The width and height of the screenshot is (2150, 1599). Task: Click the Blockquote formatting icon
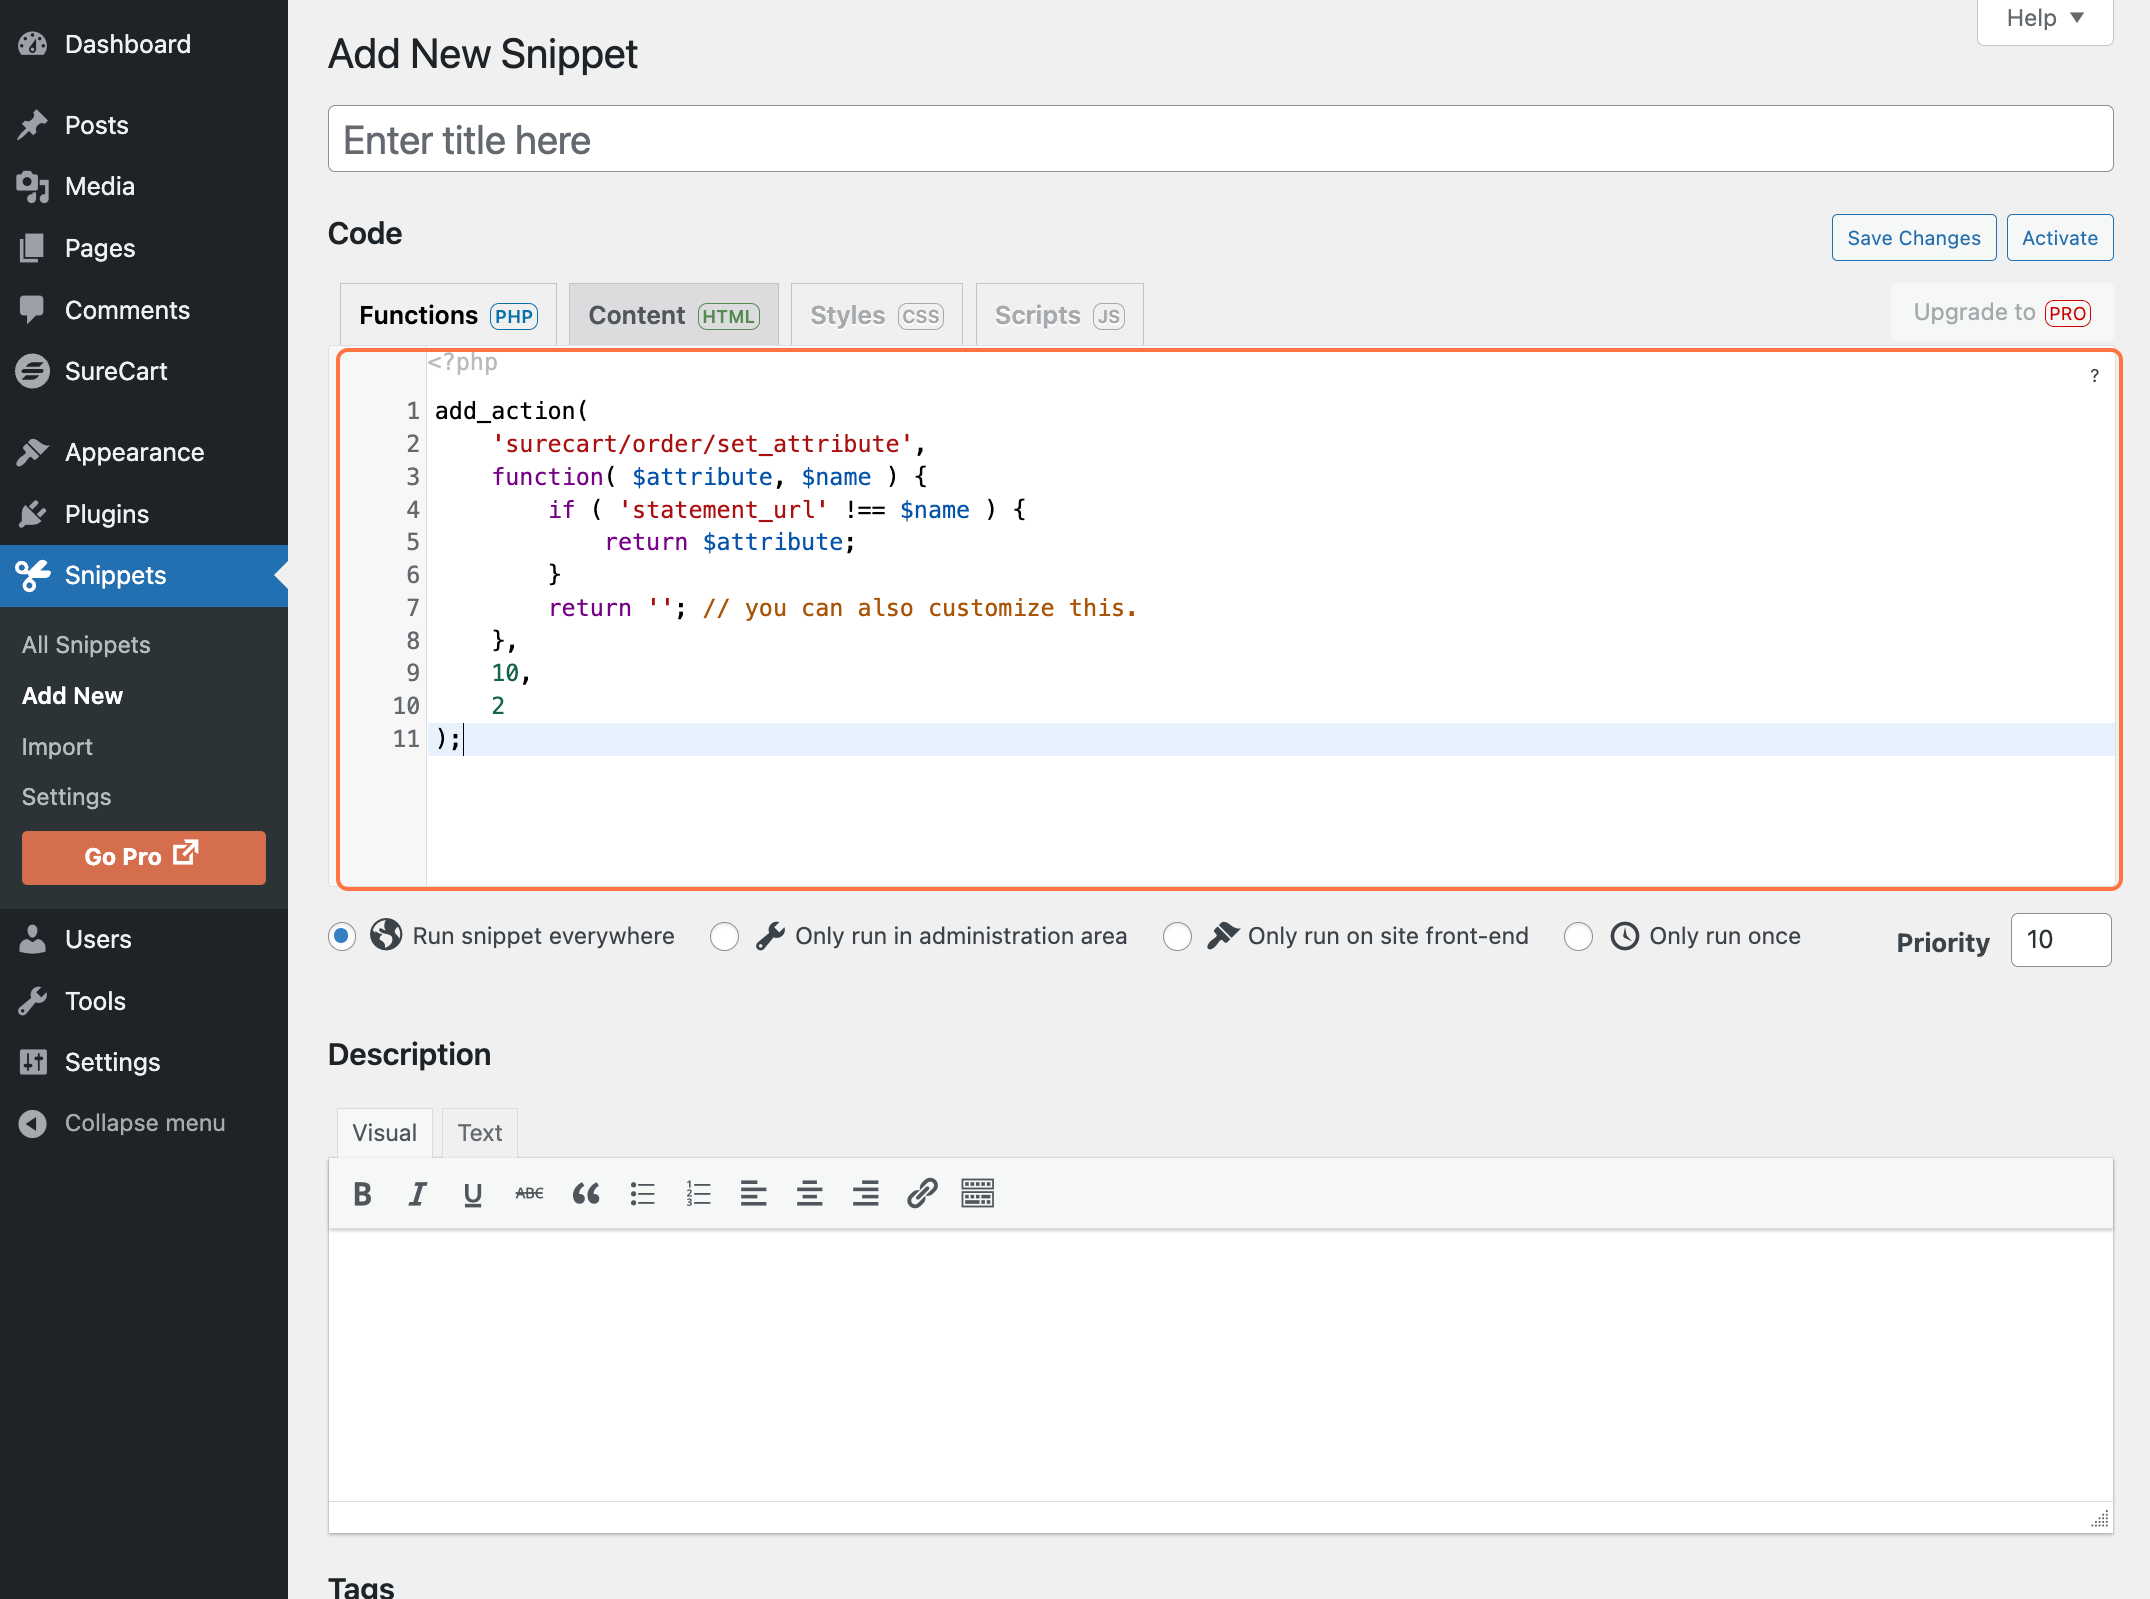[x=585, y=1193]
